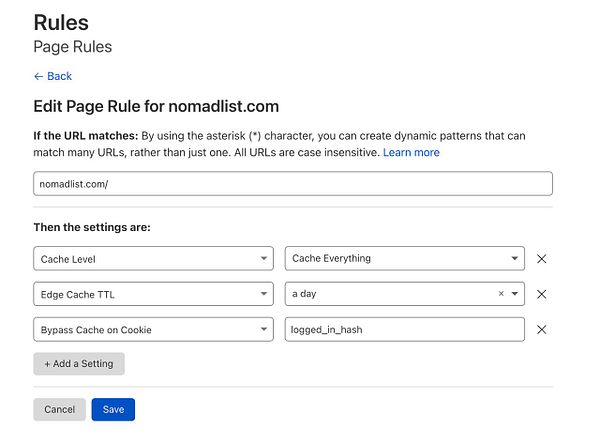The width and height of the screenshot is (600, 445).
Task: Open the Cache Everything value dropdown
Action: pos(404,258)
